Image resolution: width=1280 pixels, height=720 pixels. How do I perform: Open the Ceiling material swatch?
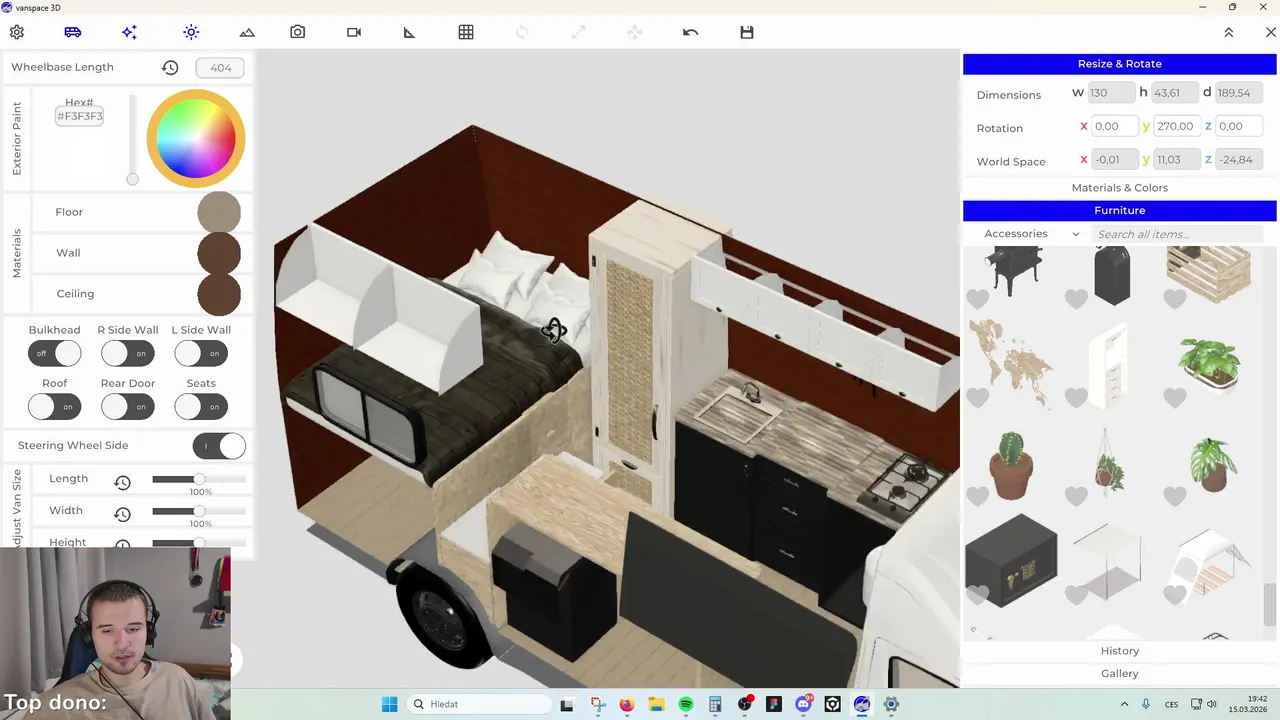coord(219,294)
